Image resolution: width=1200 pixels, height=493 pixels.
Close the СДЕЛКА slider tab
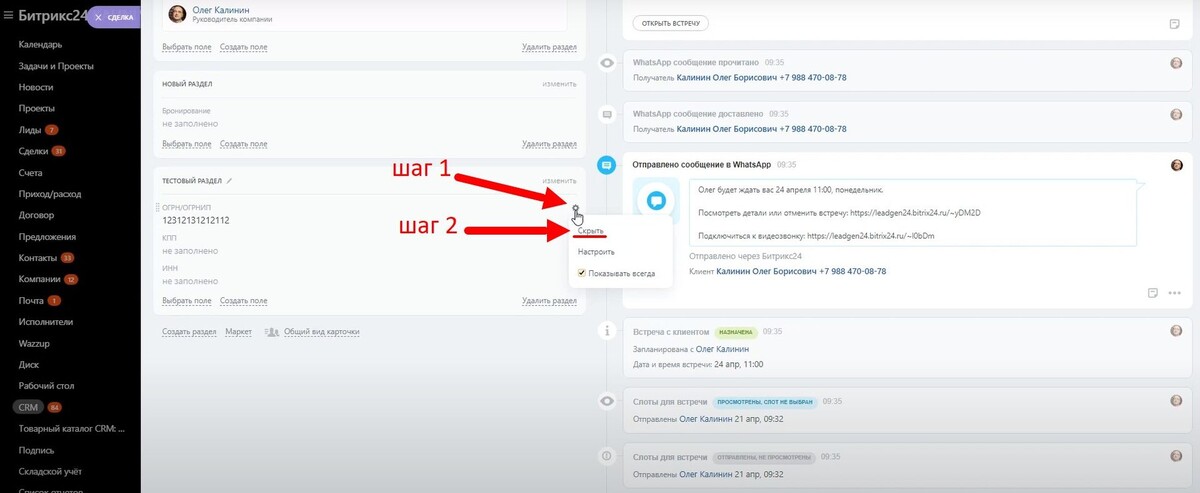pos(97,17)
